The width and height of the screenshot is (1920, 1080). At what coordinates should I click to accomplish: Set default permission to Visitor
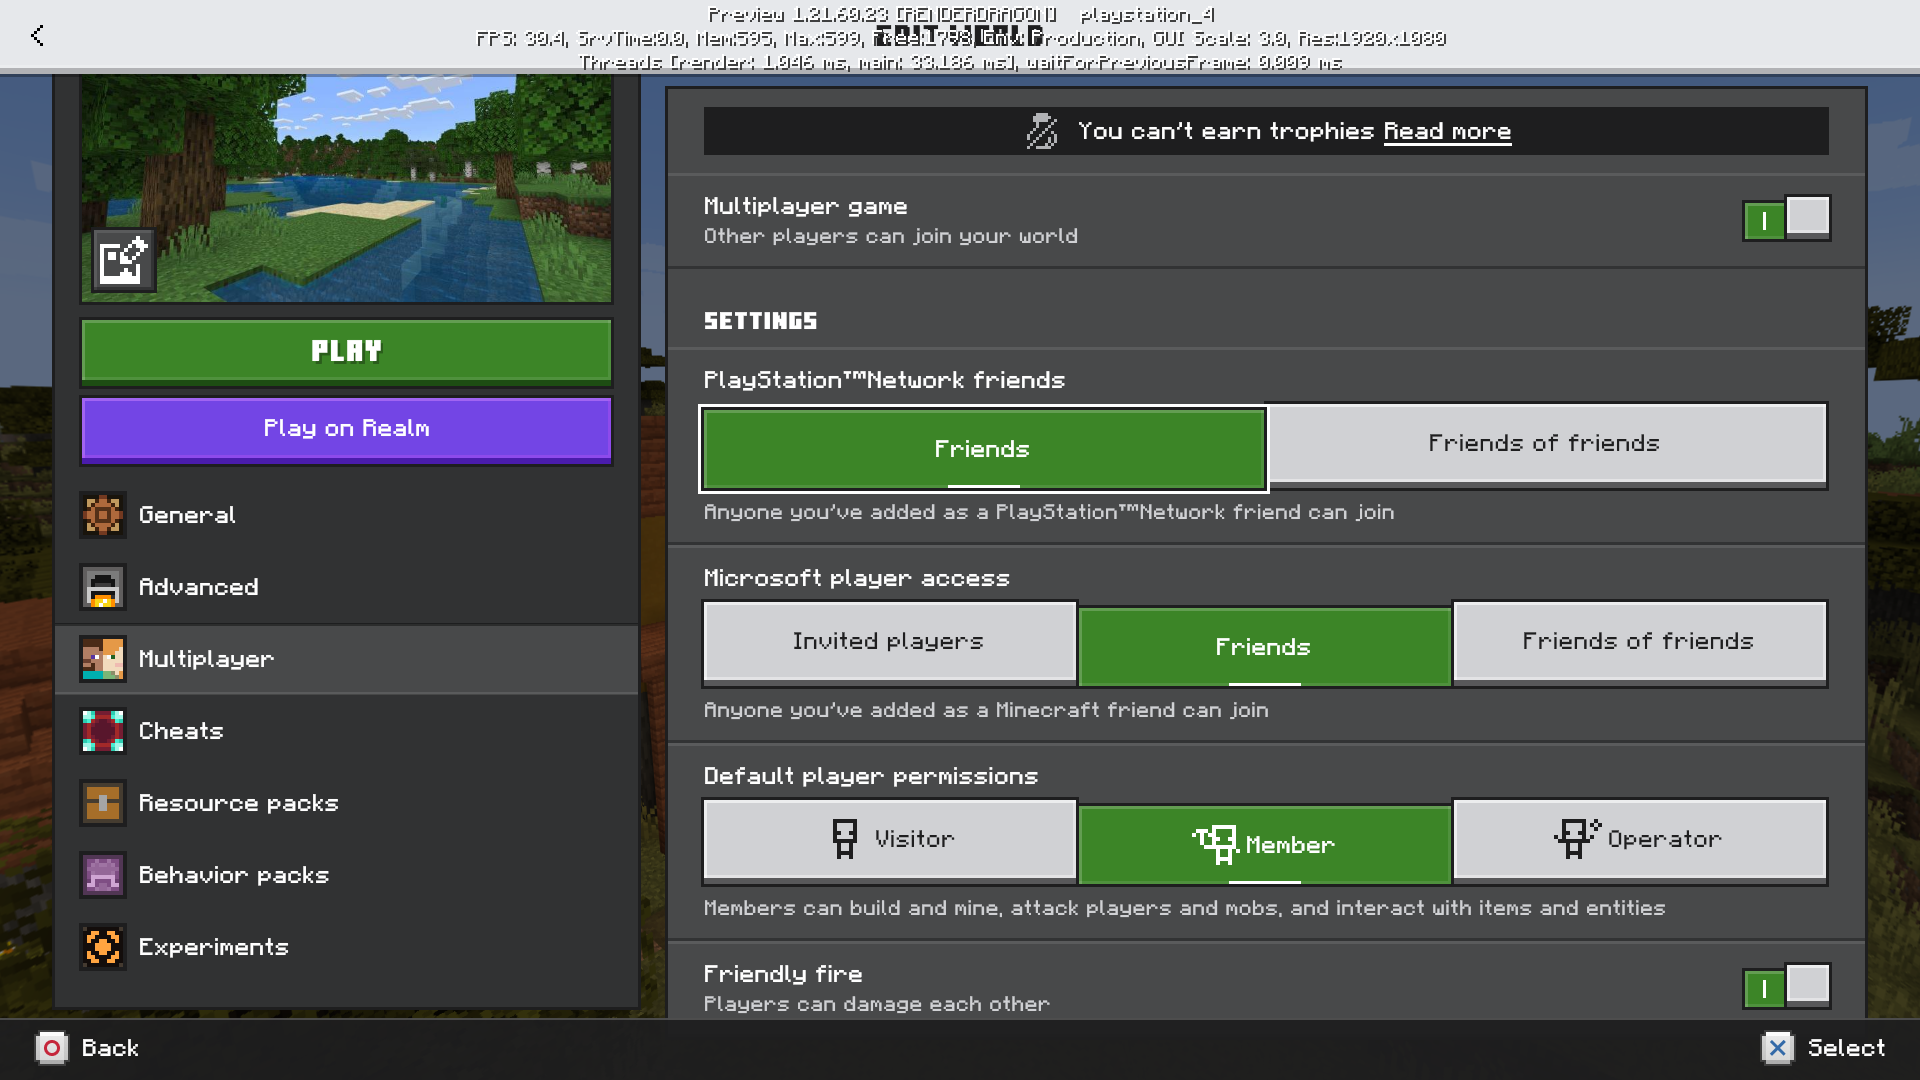click(888, 839)
